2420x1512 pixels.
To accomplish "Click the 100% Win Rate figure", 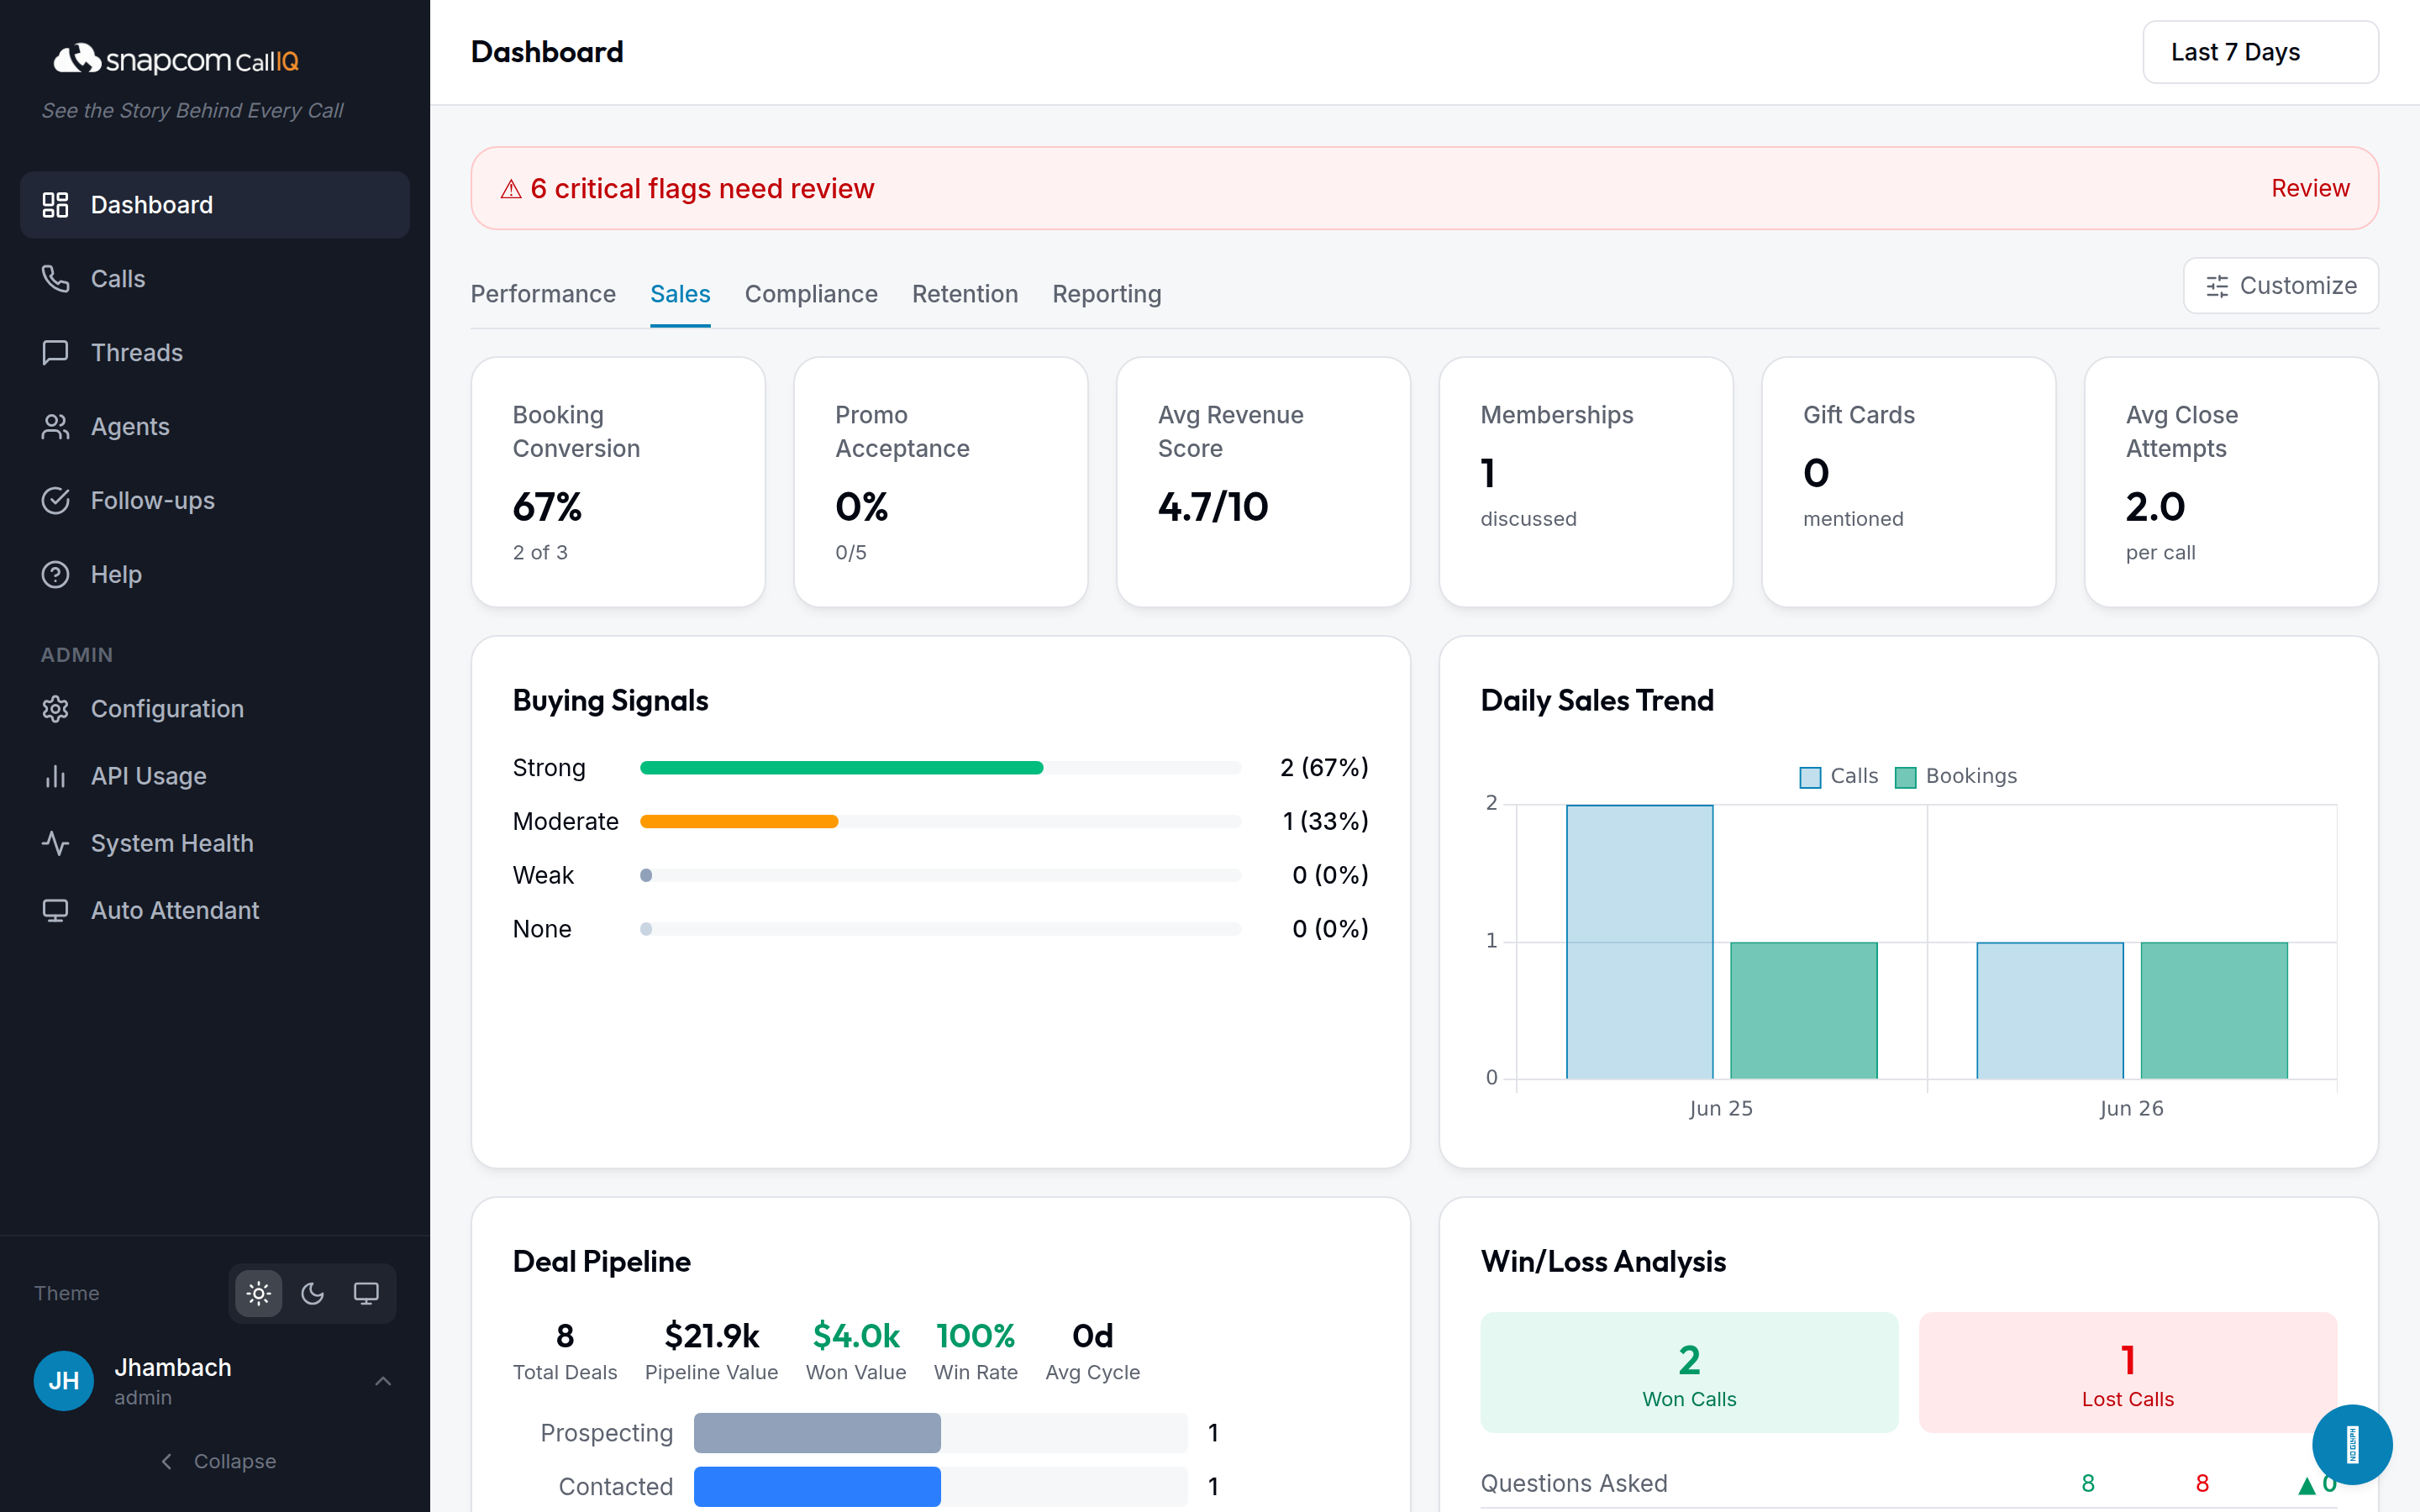I will click(975, 1336).
